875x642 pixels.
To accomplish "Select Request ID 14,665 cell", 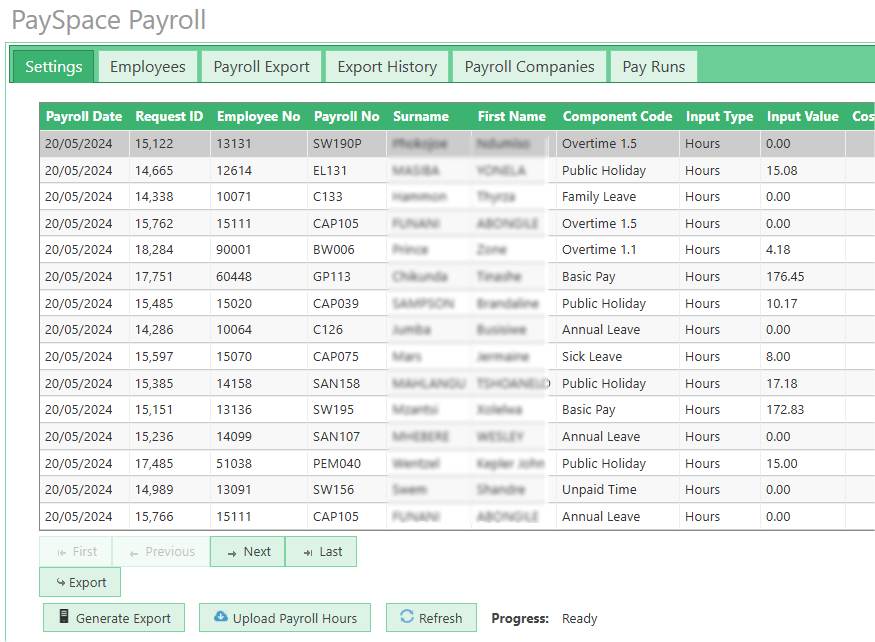I will (x=170, y=170).
